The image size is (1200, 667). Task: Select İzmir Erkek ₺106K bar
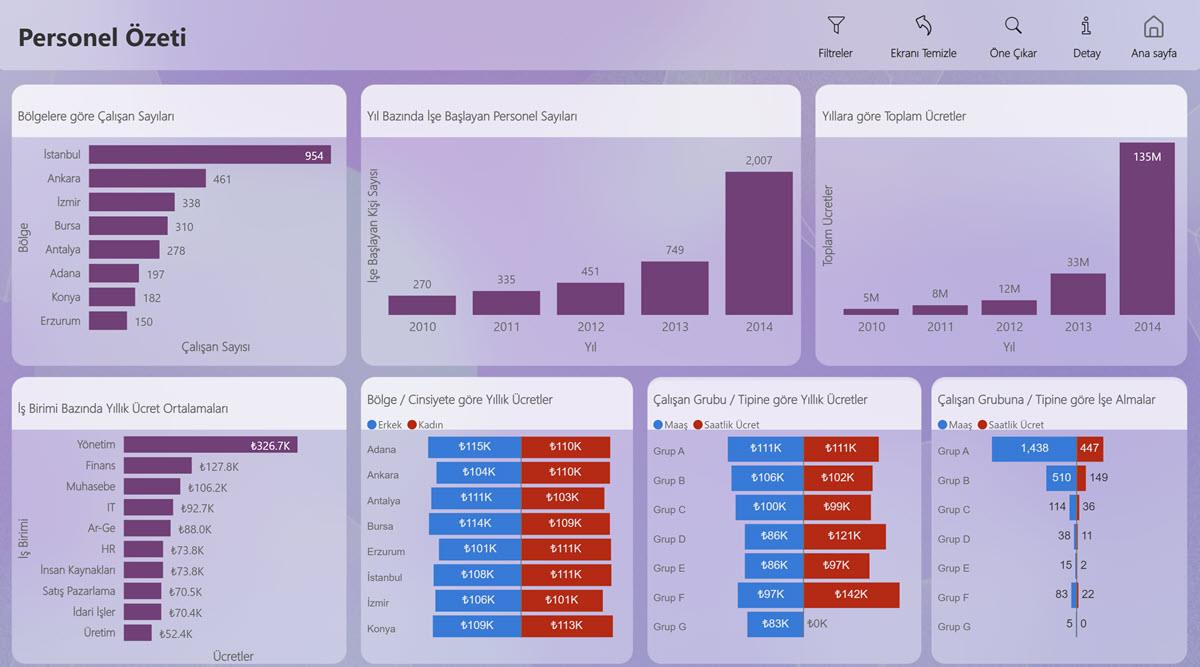pos(478,600)
